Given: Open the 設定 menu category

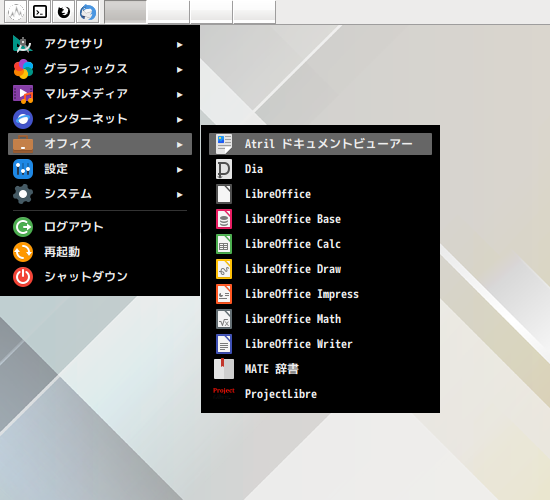Looking at the screenshot, I should pos(100,169).
